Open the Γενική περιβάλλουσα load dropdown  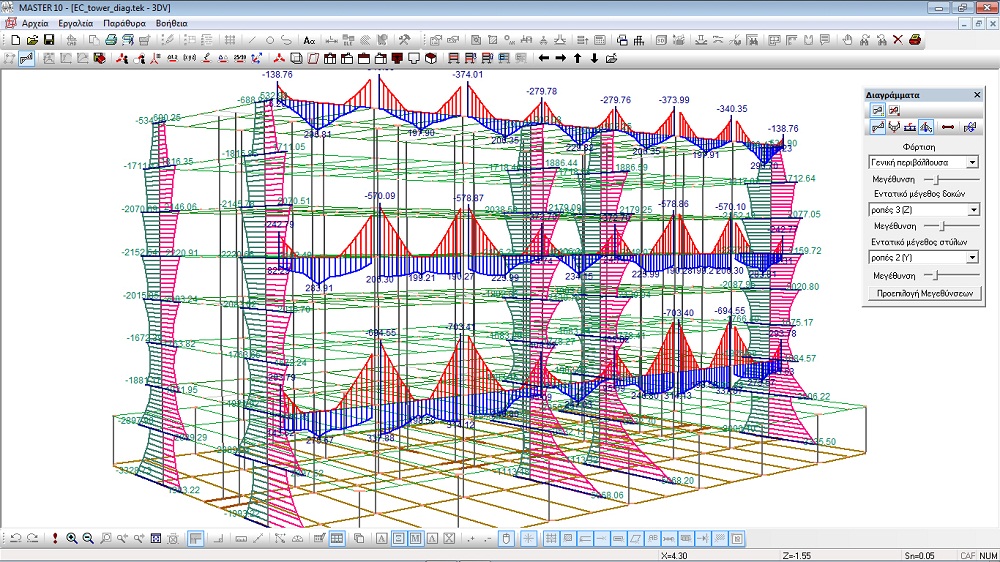[972, 161]
